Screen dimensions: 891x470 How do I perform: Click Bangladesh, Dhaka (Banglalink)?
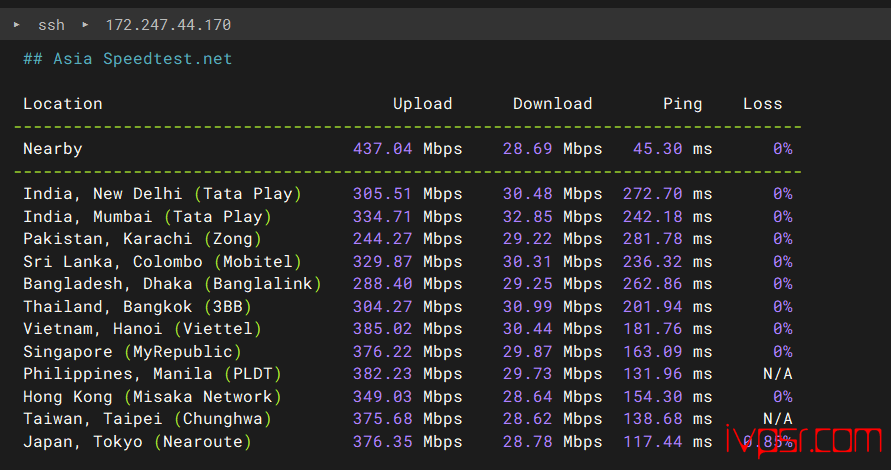172,284
